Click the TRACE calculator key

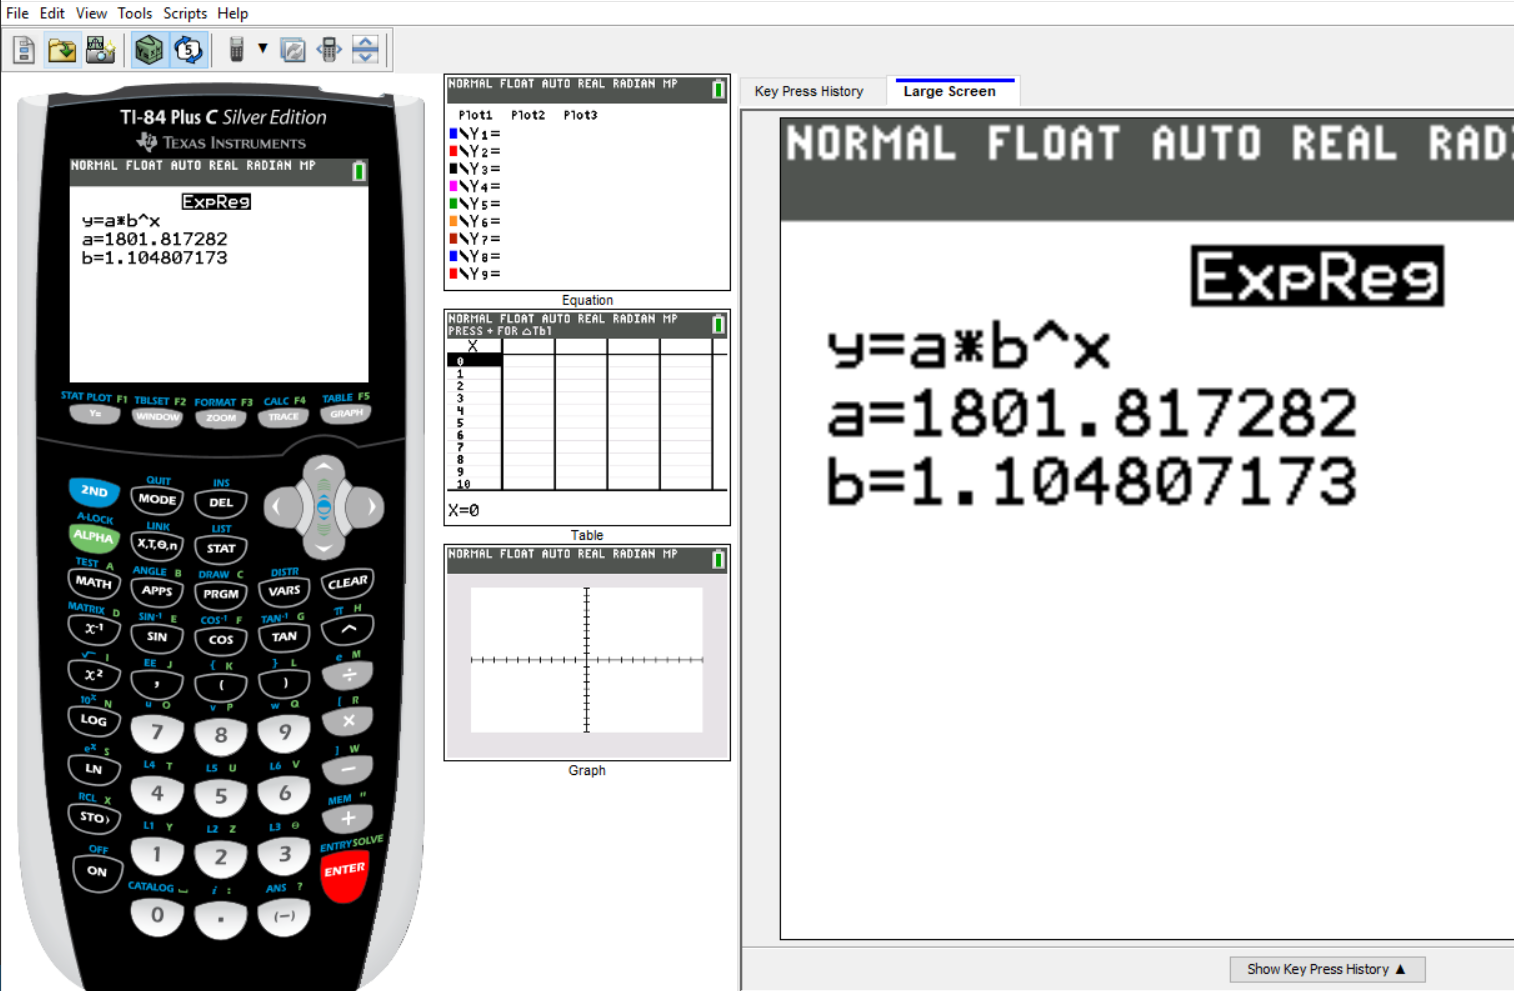[x=284, y=417]
